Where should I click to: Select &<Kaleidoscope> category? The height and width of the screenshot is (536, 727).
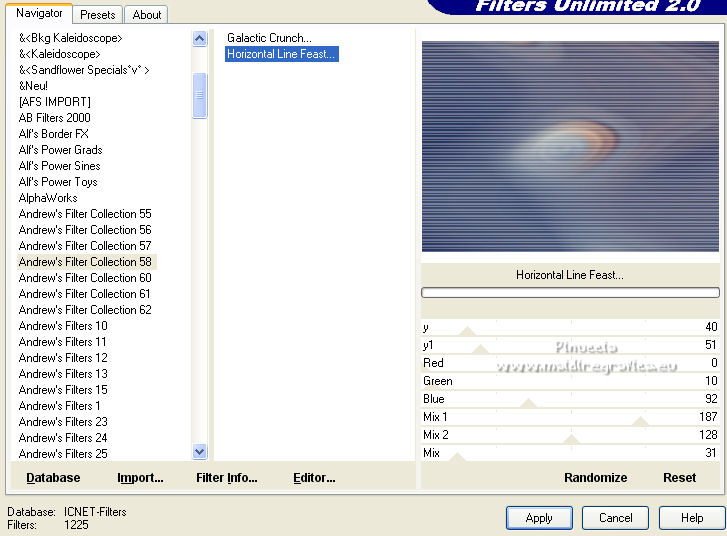click(x=59, y=54)
